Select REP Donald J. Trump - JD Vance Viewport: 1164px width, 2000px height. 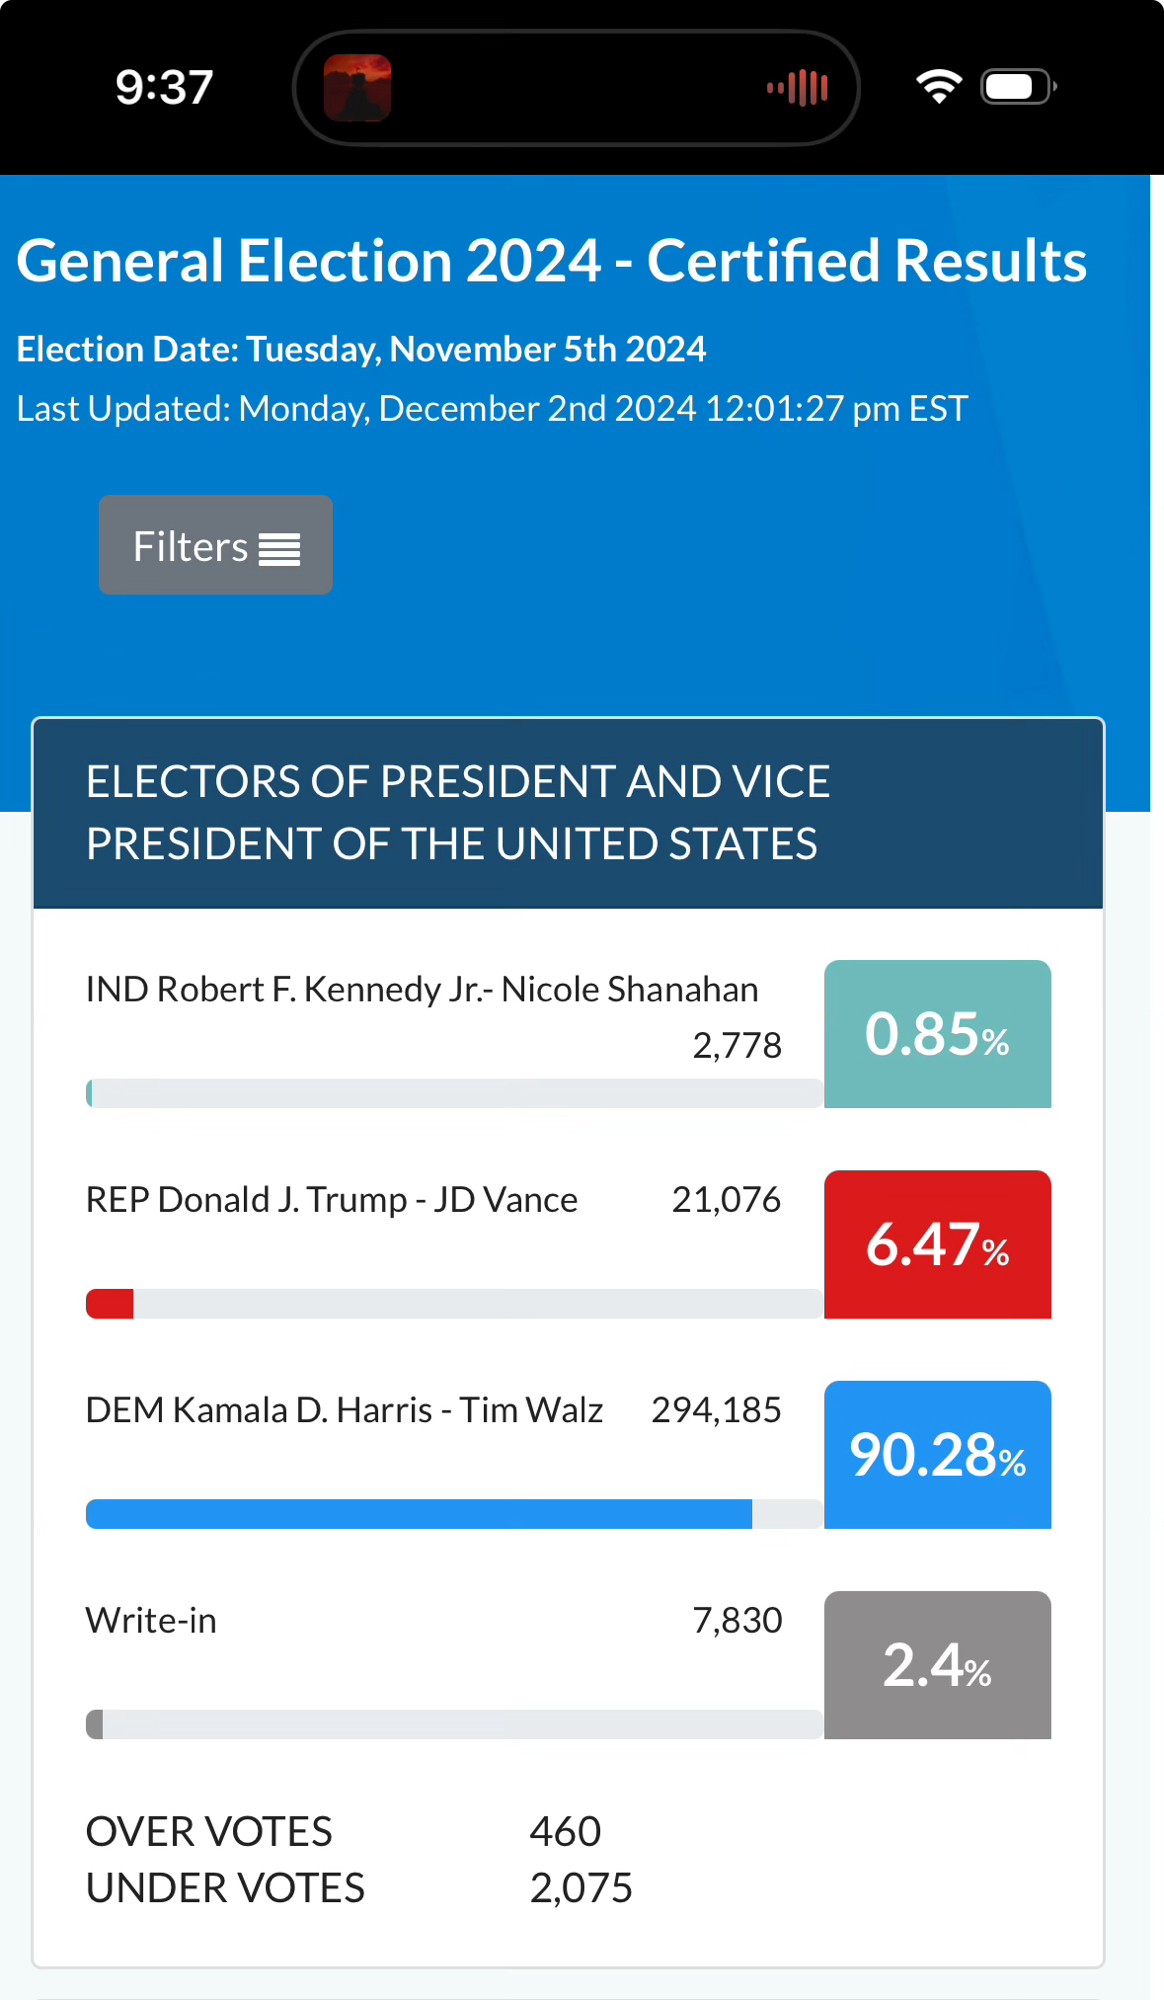click(x=332, y=1199)
